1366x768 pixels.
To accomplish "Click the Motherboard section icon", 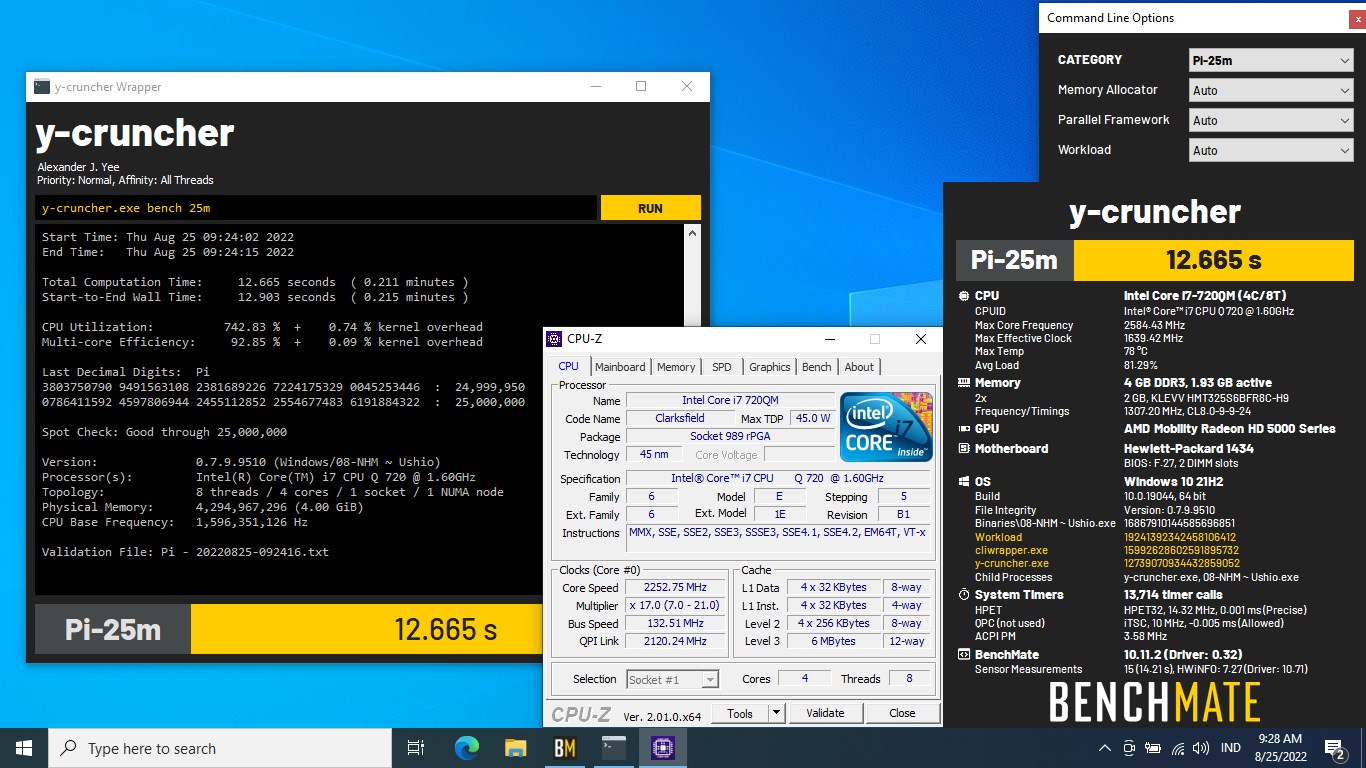I will coord(963,449).
